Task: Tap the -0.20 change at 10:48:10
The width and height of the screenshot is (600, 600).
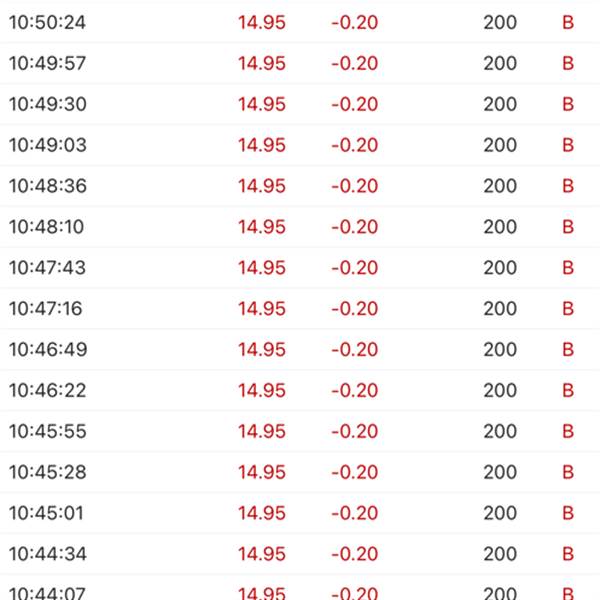Action: (355, 227)
